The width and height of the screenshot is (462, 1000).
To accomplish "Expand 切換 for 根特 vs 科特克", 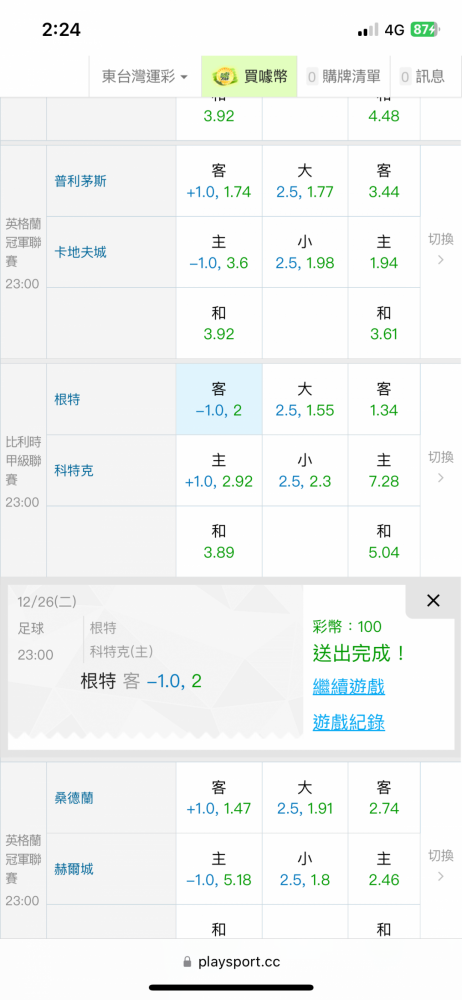I will pos(440,467).
